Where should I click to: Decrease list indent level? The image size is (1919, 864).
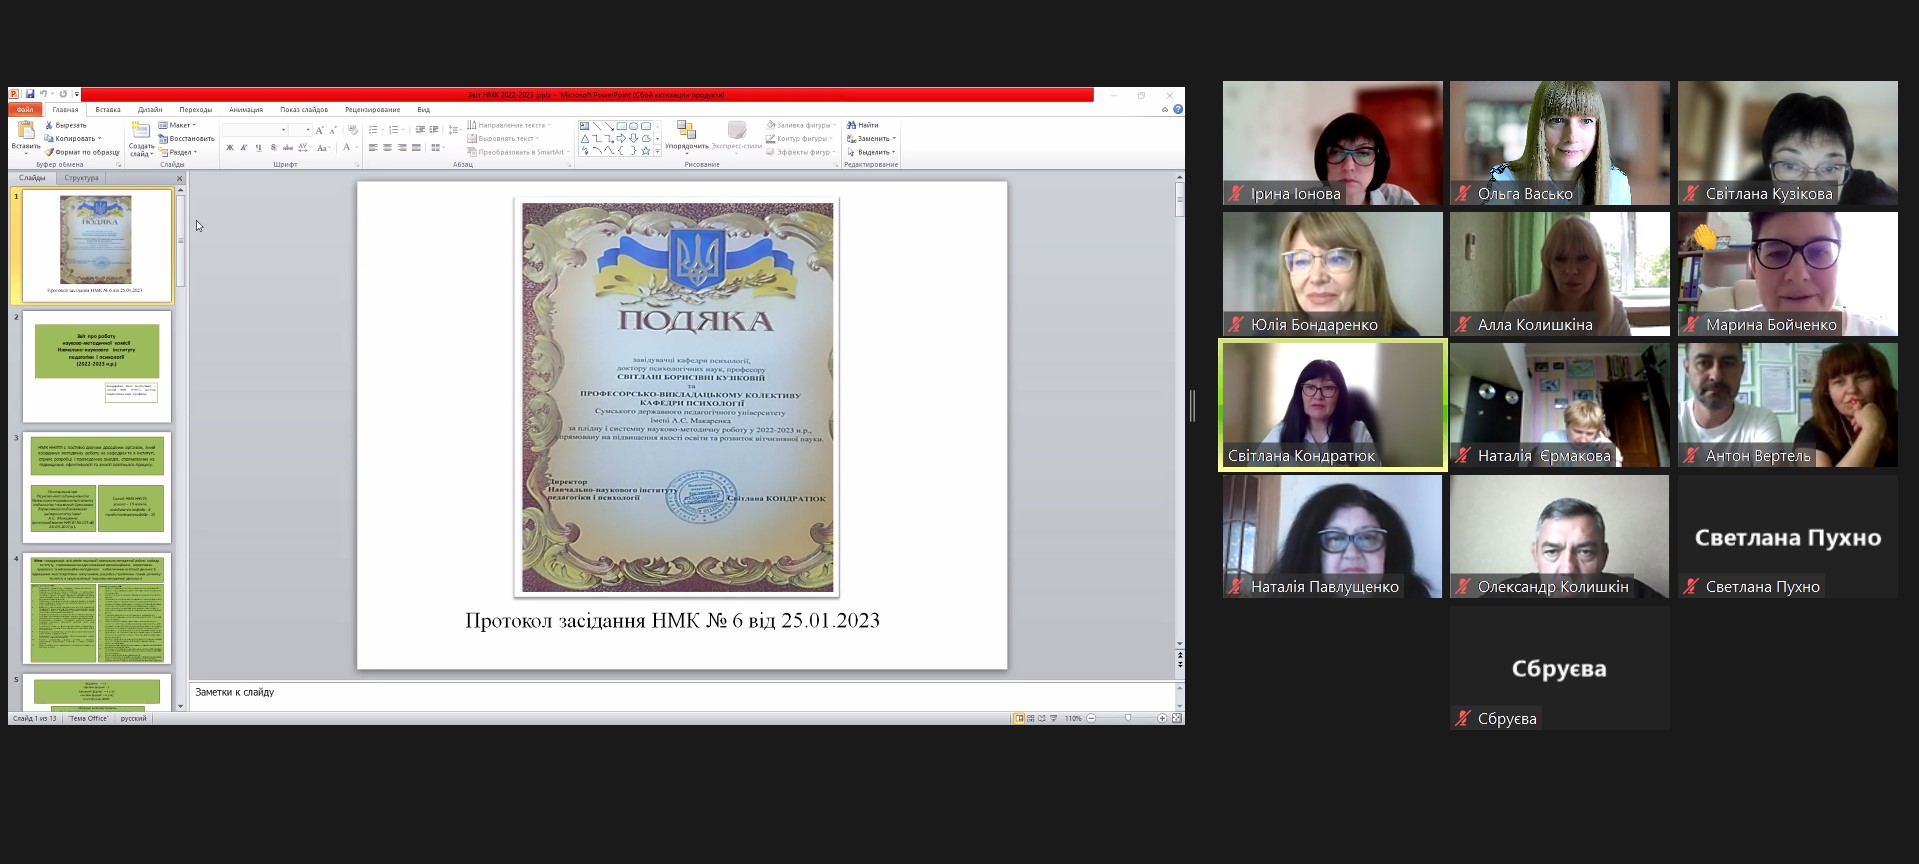(420, 130)
